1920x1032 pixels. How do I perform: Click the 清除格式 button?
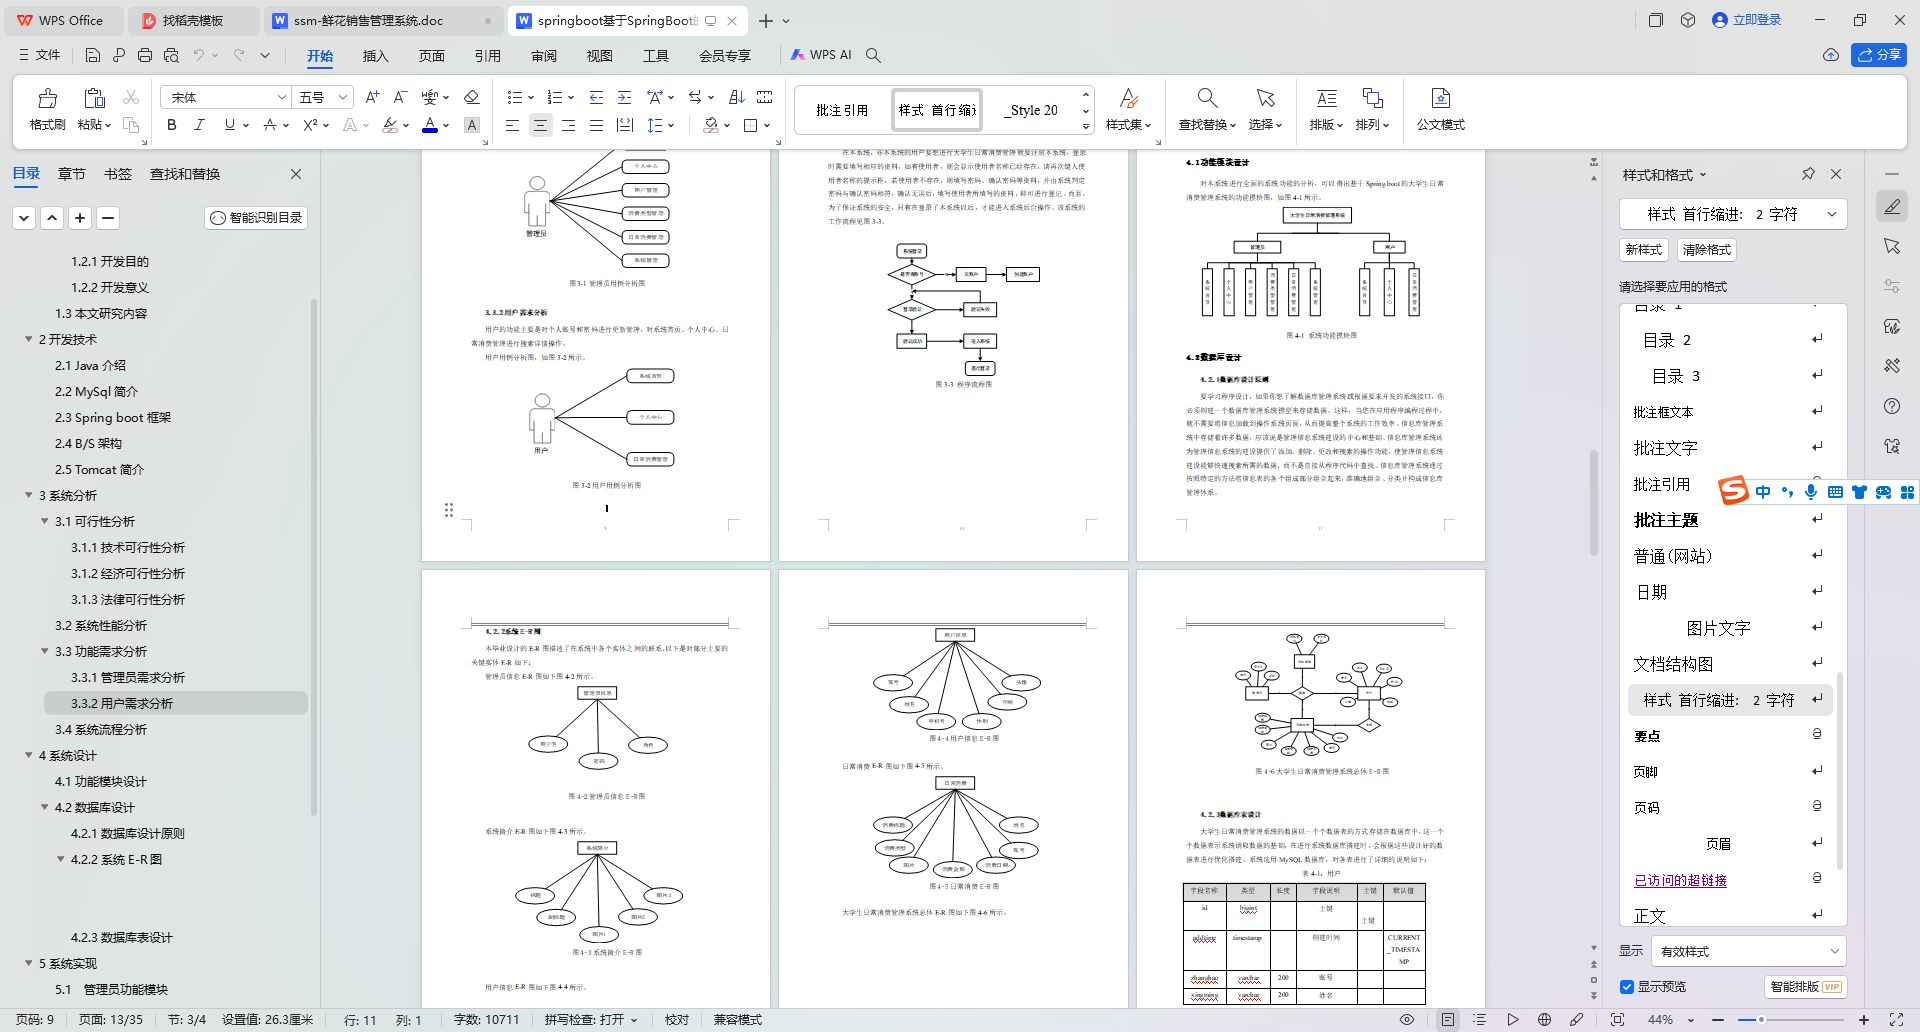[x=1706, y=250]
